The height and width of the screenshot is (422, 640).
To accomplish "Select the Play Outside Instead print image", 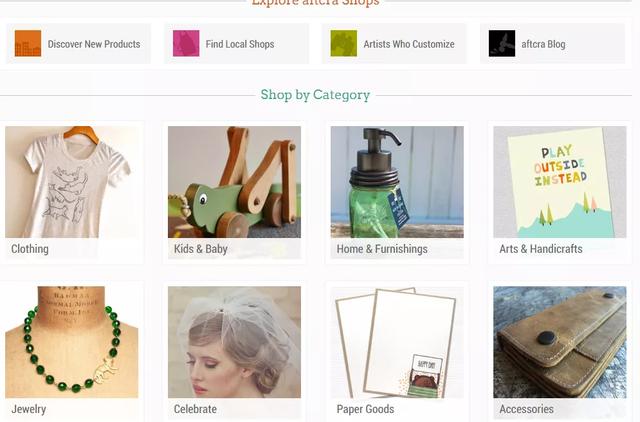I will tap(560, 182).
